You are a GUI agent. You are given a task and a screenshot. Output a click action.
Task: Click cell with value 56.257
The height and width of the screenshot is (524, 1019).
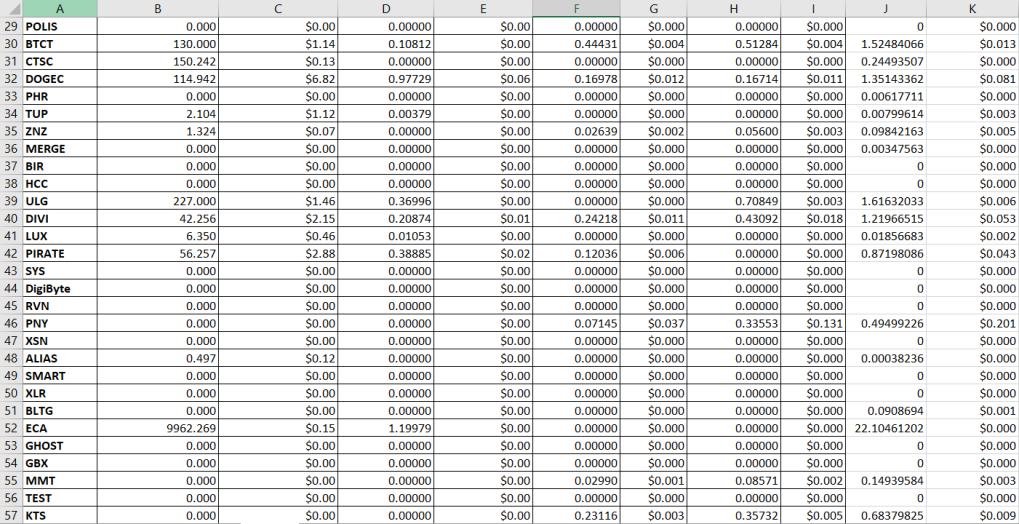[158, 254]
